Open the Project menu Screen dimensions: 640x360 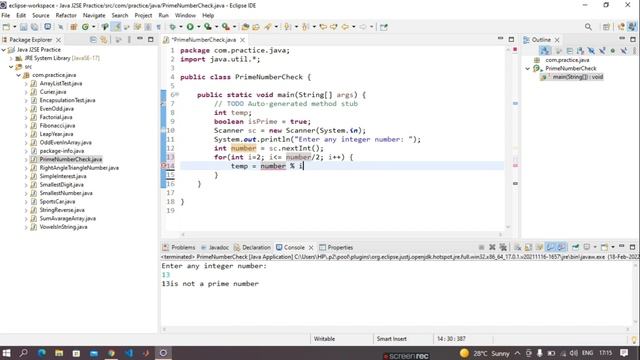pyautogui.click(x=143, y=15)
